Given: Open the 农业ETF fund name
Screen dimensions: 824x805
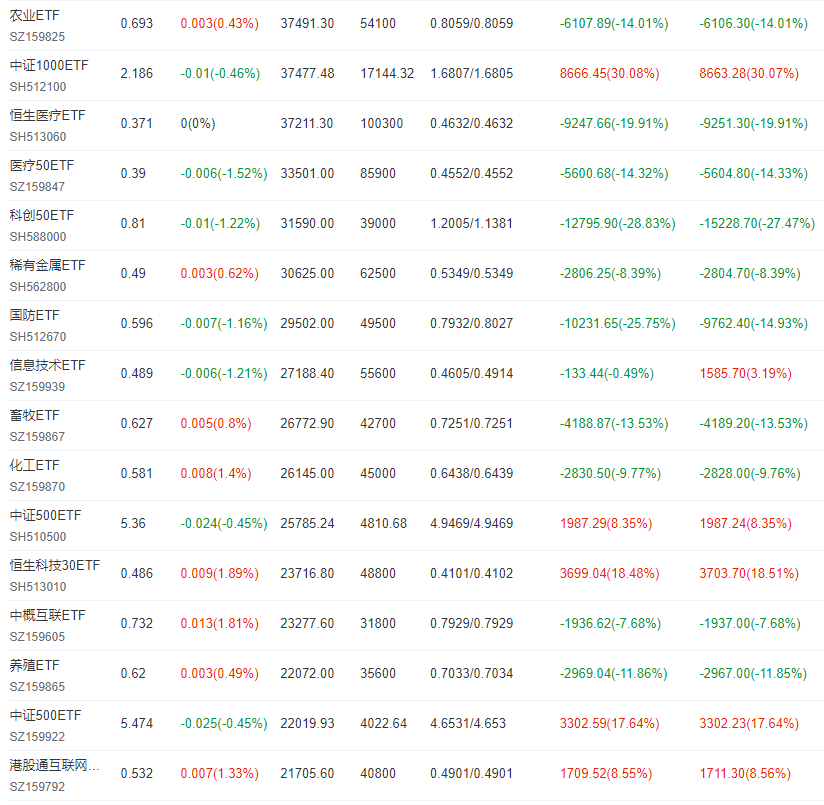Looking at the screenshot, I should pyautogui.click(x=35, y=16).
